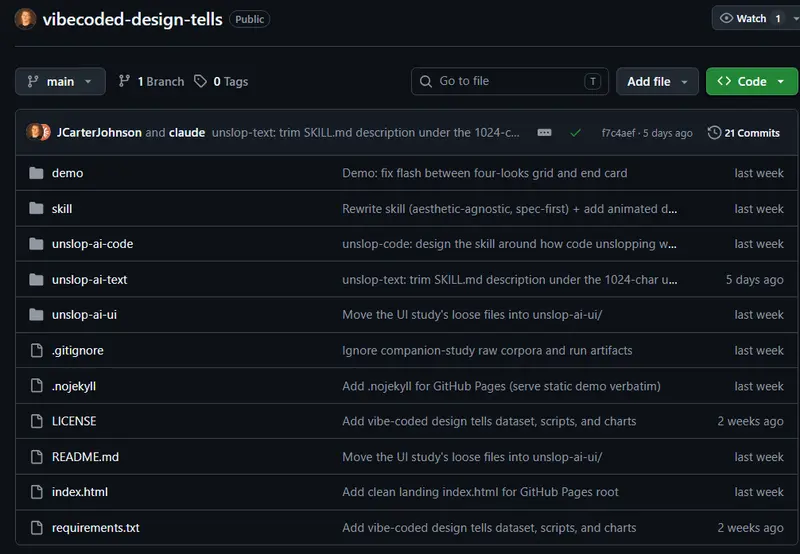Open README.md row commit message link

[x=472, y=457]
